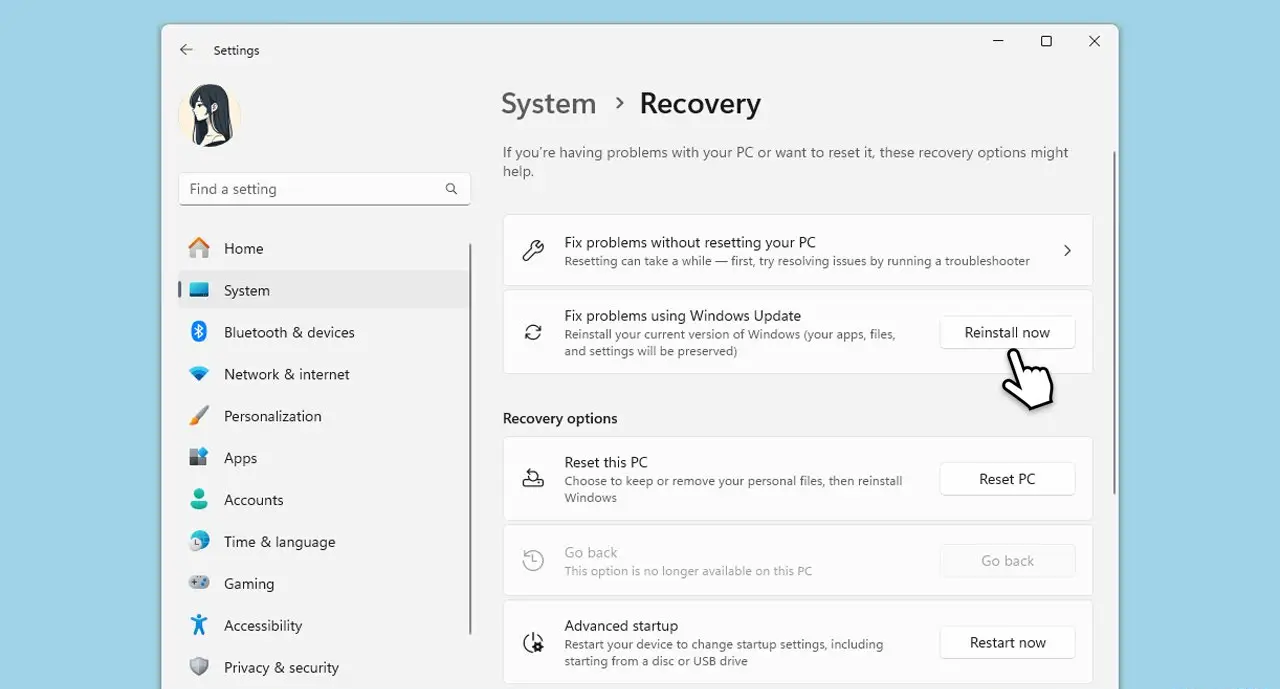
Task: Click the Advanced startup title text
Action: click(621, 626)
